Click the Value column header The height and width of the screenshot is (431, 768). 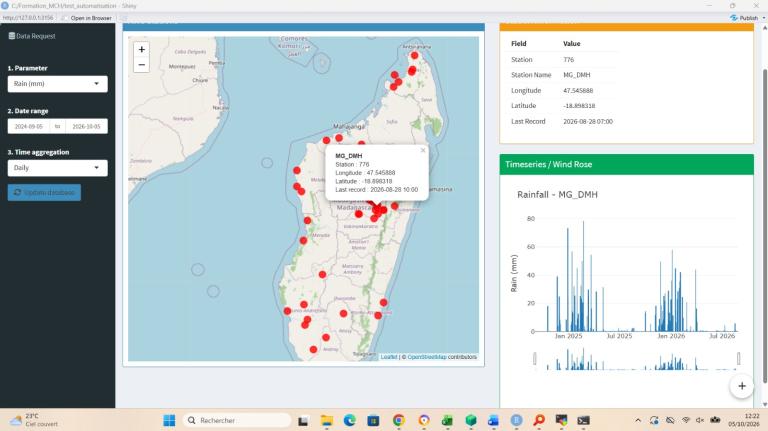pos(572,44)
